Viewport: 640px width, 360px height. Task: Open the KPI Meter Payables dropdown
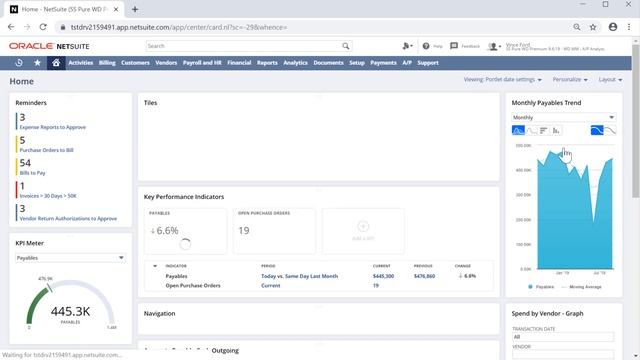point(70,258)
